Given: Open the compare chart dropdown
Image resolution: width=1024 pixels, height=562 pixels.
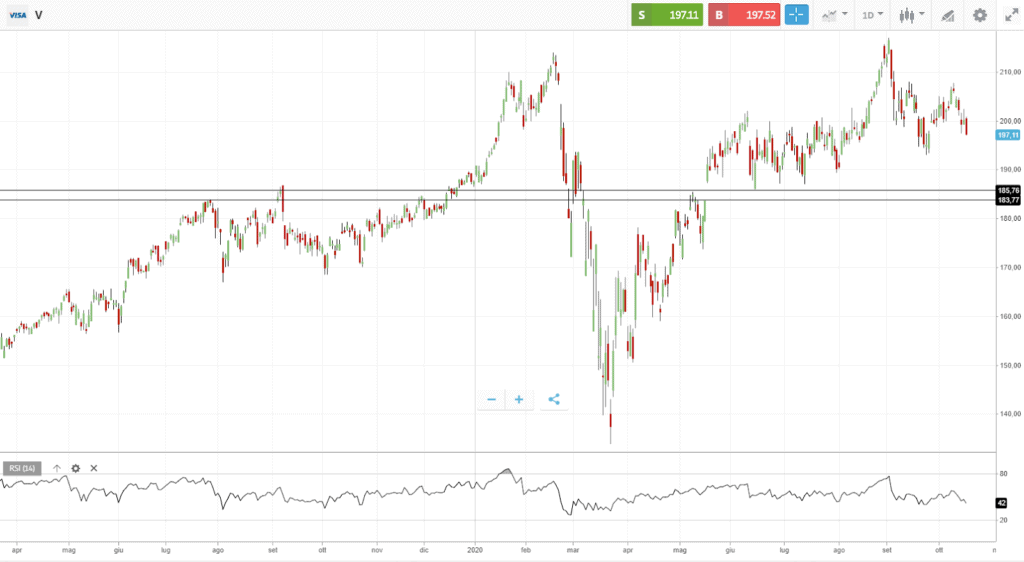Looking at the screenshot, I should pyautogui.click(x=835, y=15).
